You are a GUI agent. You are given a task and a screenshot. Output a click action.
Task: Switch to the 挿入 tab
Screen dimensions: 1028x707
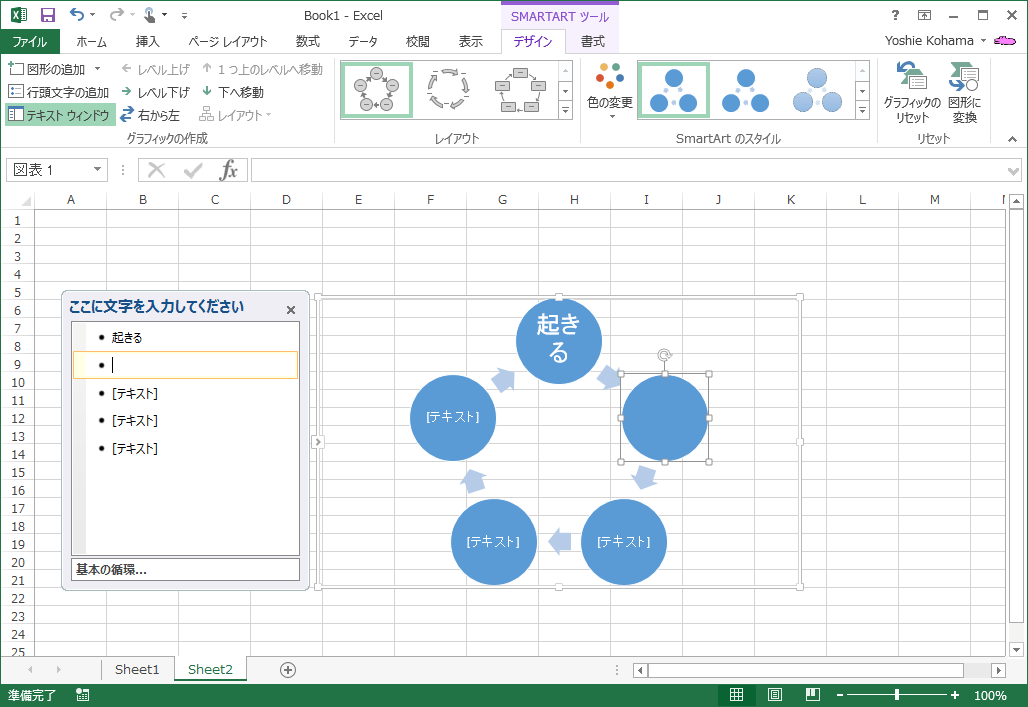pyautogui.click(x=148, y=41)
